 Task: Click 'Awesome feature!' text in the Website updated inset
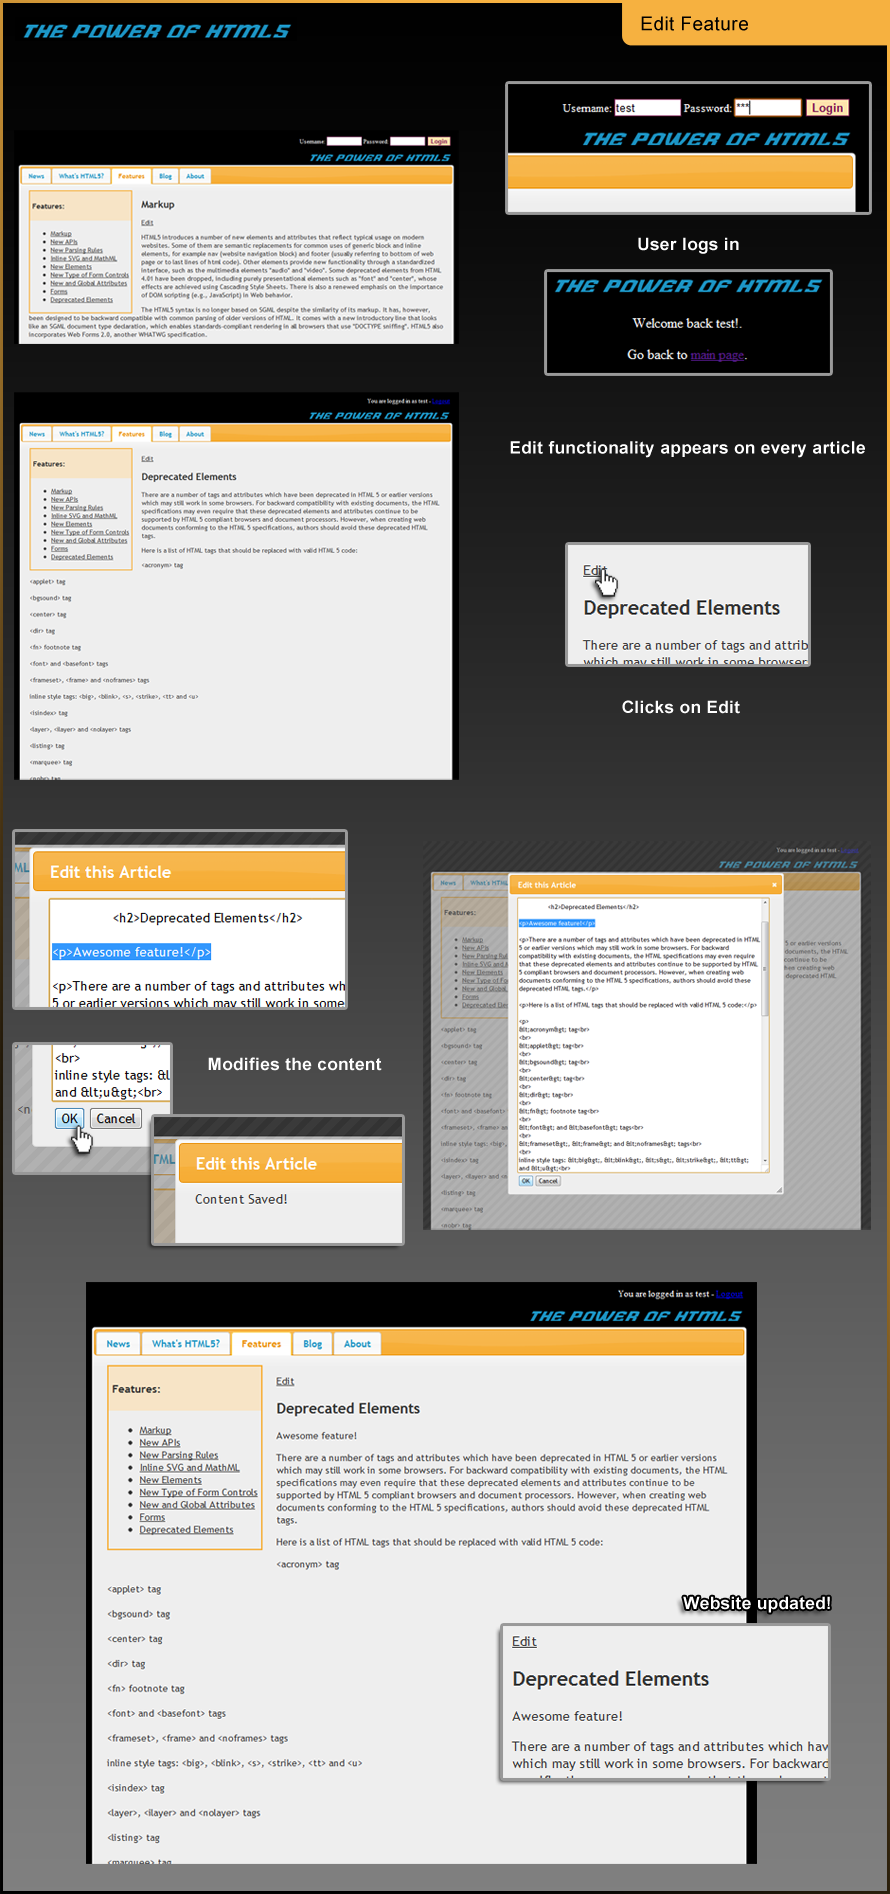[x=567, y=1716]
